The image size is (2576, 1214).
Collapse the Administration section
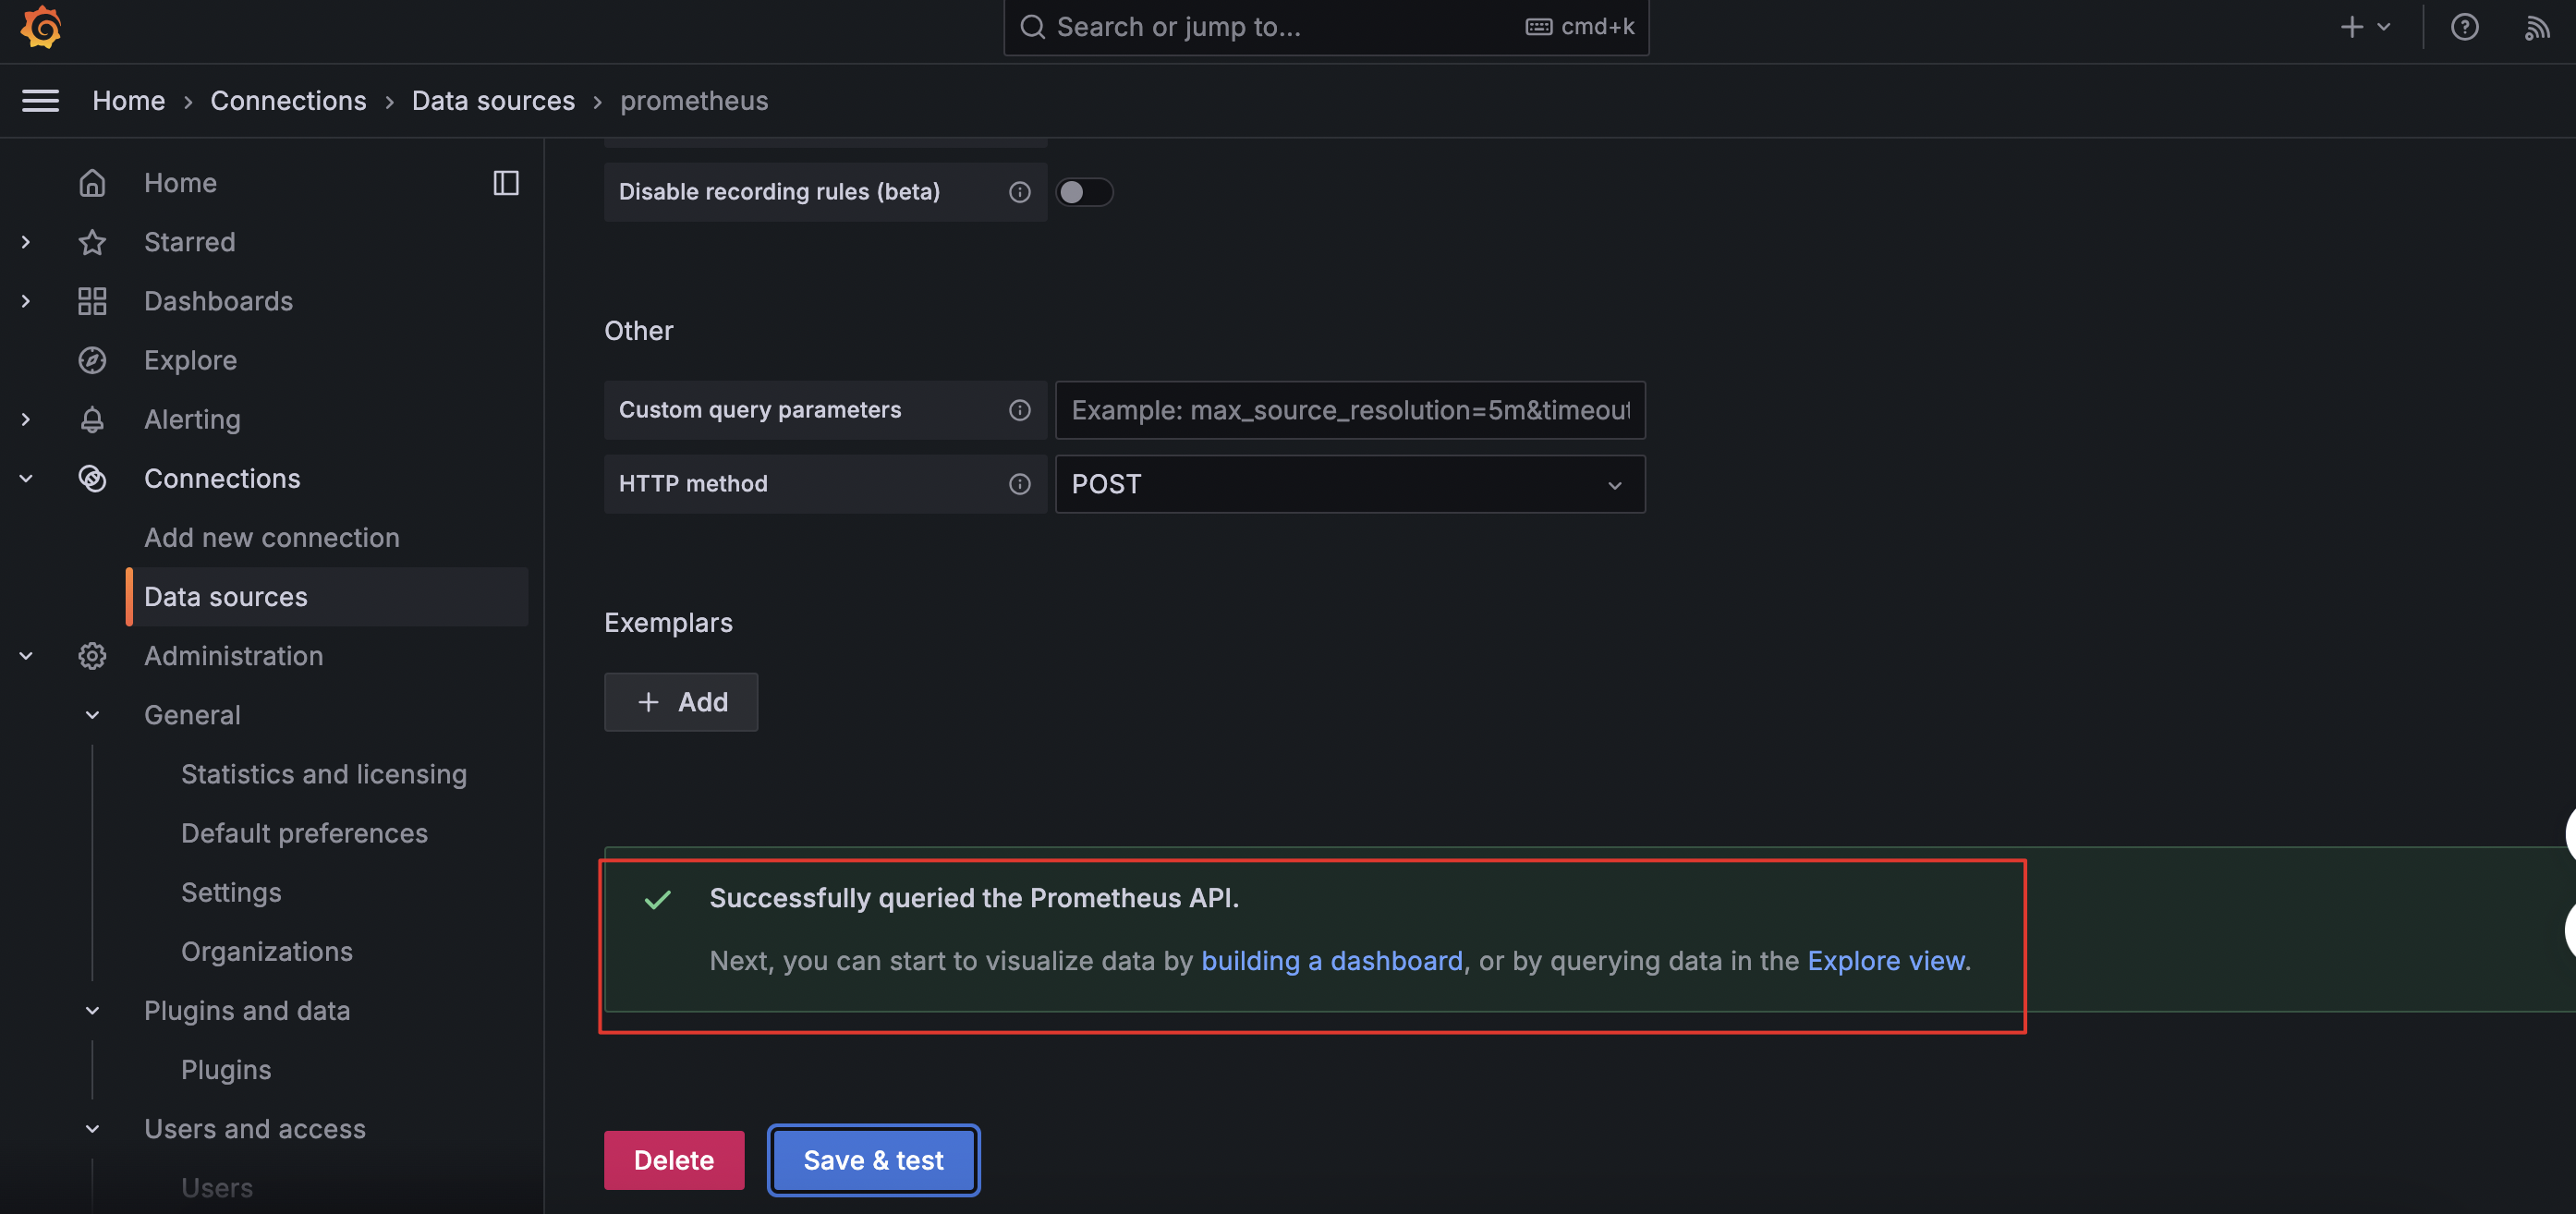click(26, 656)
